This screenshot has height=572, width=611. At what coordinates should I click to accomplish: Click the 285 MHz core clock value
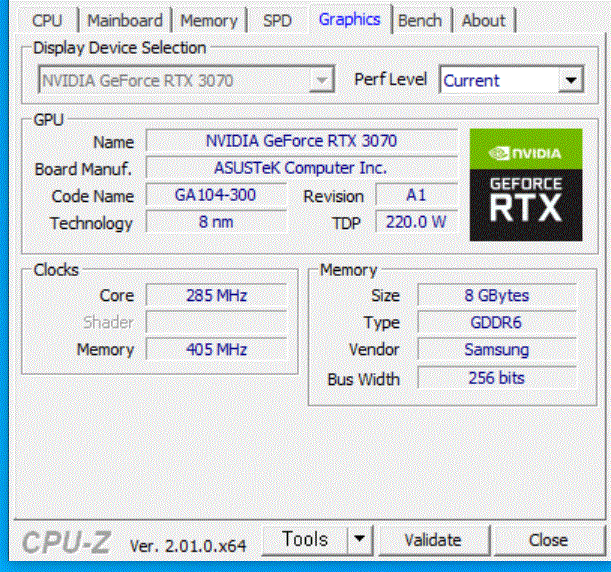coord(216,295)
